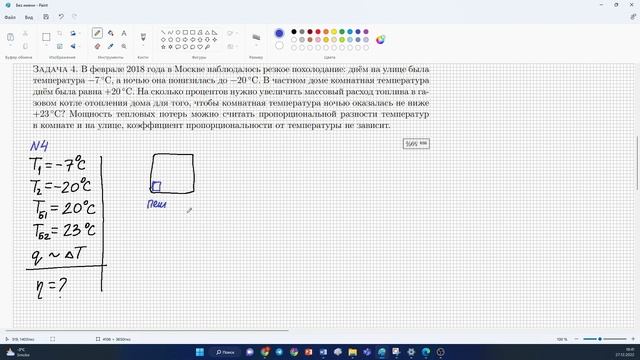Pick the Right arrow shape
Viewport: 640px width, 360px height.
tap(185, 40)
